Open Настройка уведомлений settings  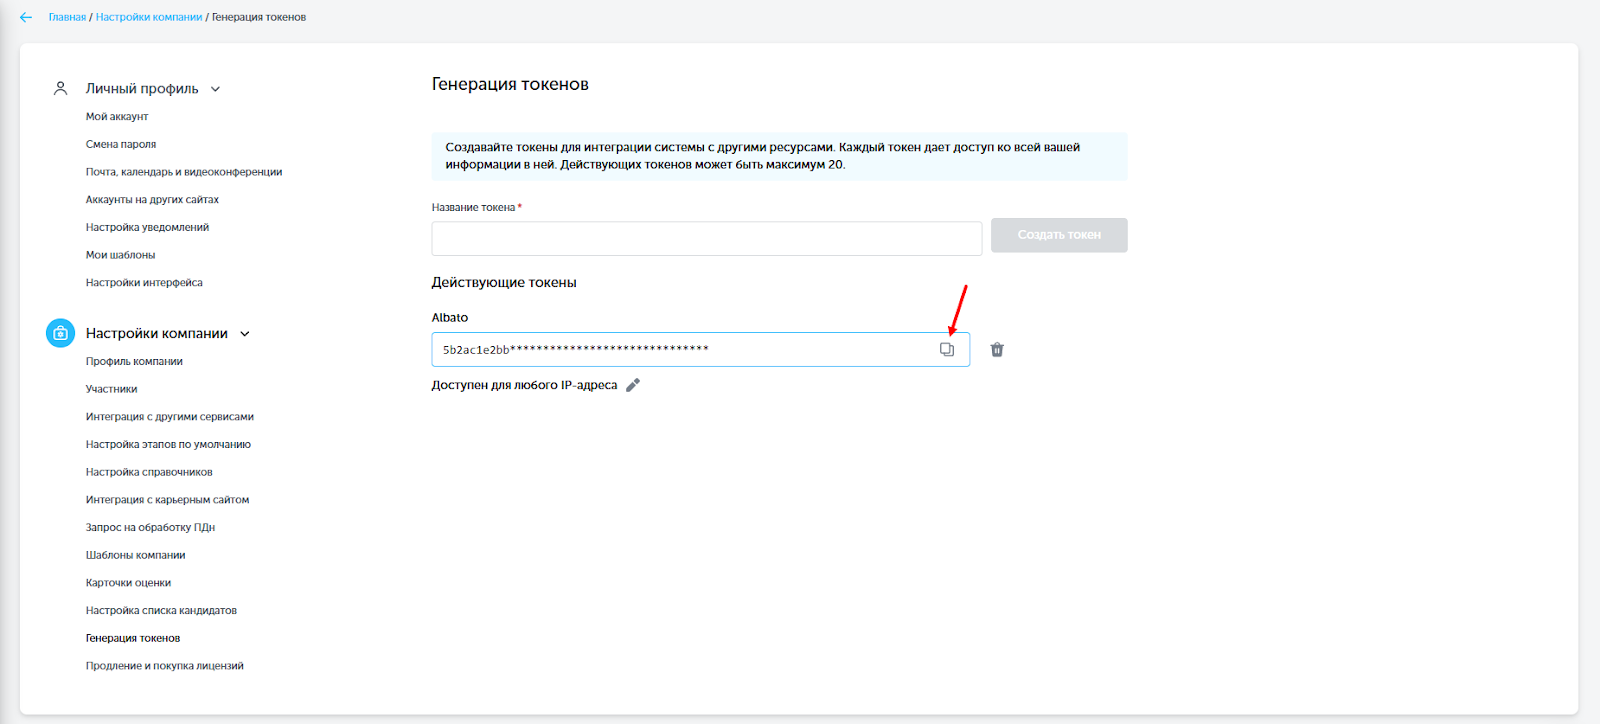pyautogui.click(x=147, y=228)
